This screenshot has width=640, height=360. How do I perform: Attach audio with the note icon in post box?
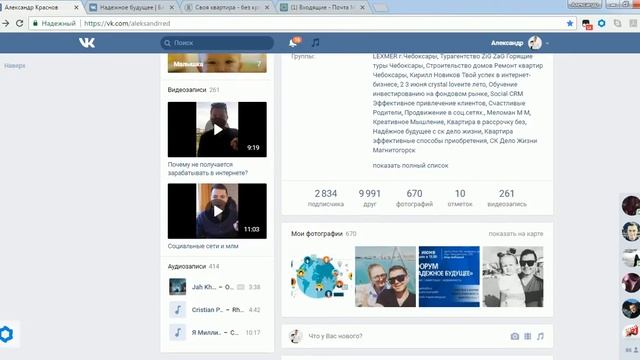tap(540, 336)
